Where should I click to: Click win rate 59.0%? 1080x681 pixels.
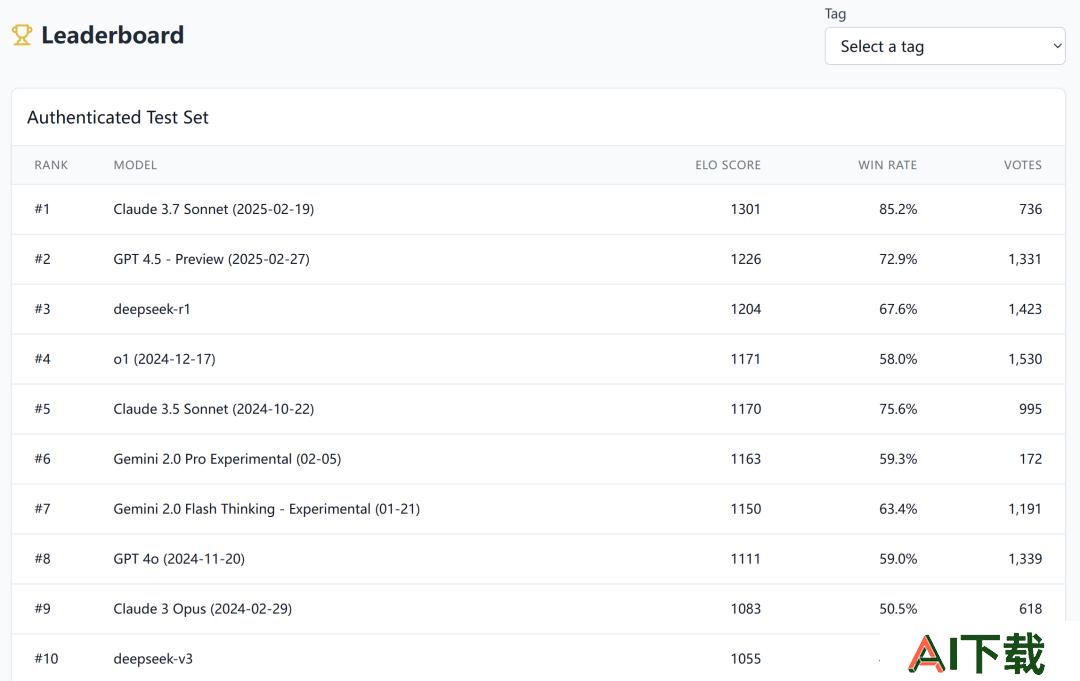click(x=898, y=559)
